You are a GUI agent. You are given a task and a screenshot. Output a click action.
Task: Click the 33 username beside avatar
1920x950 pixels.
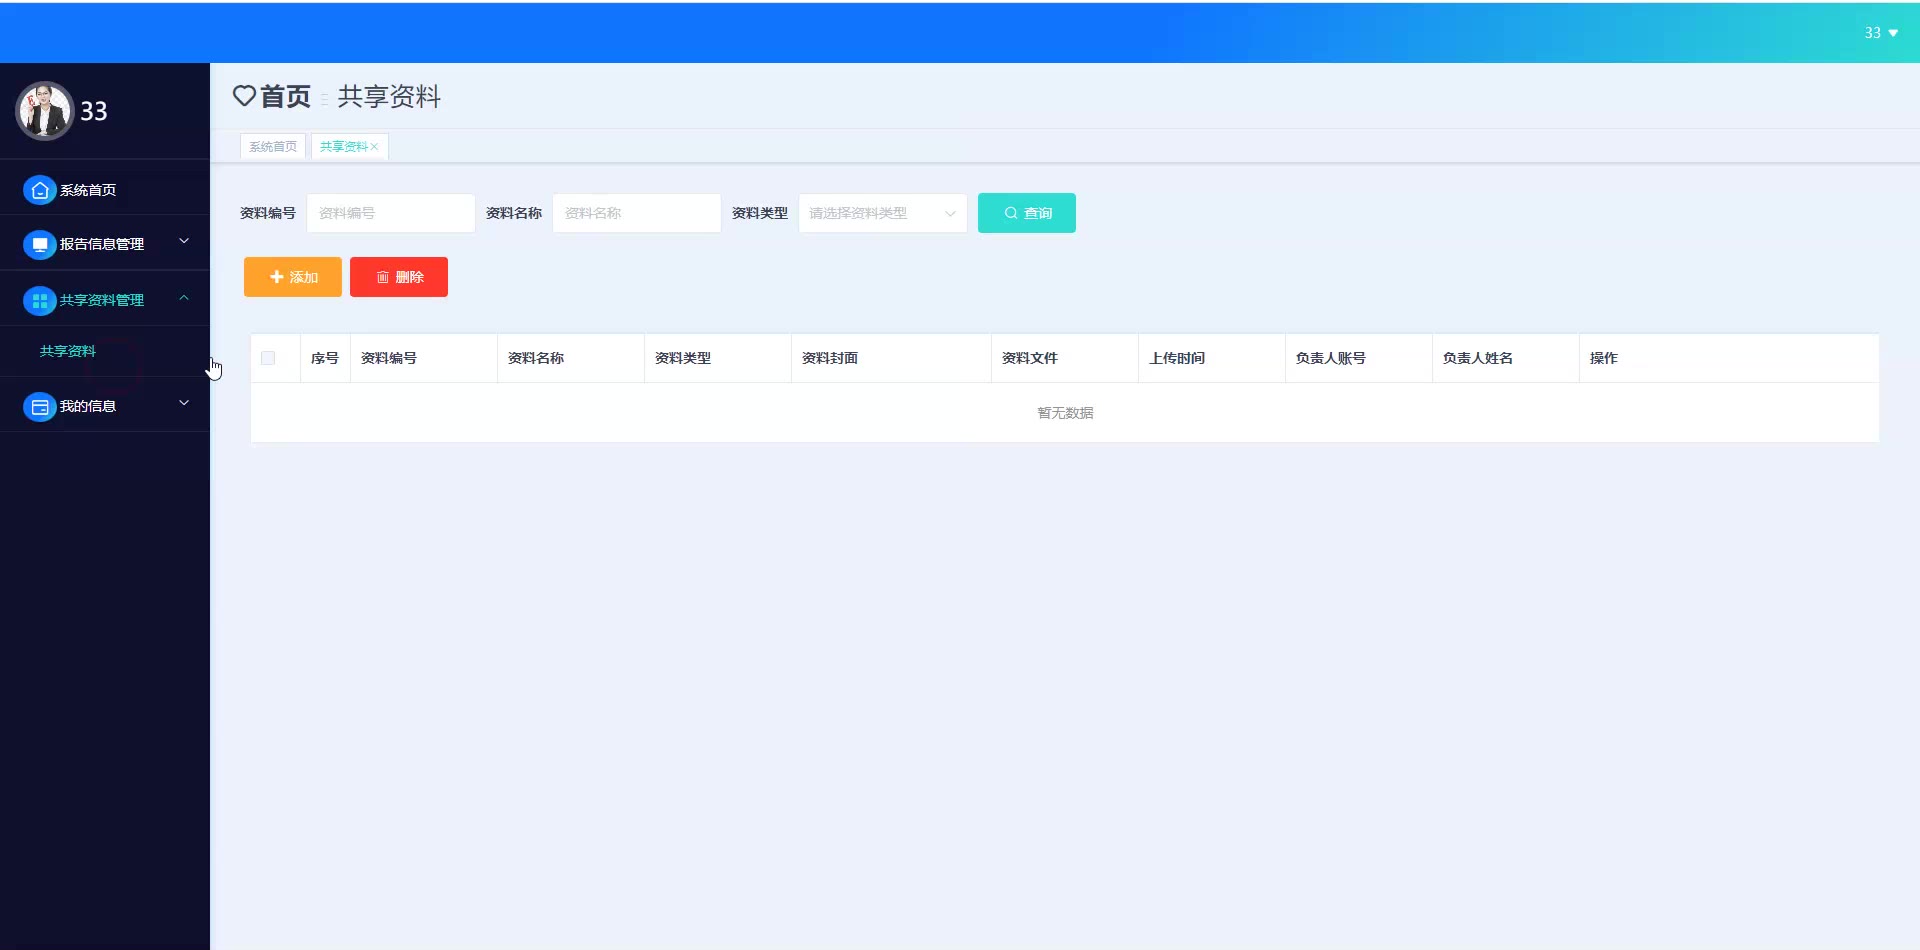[94, 111]
